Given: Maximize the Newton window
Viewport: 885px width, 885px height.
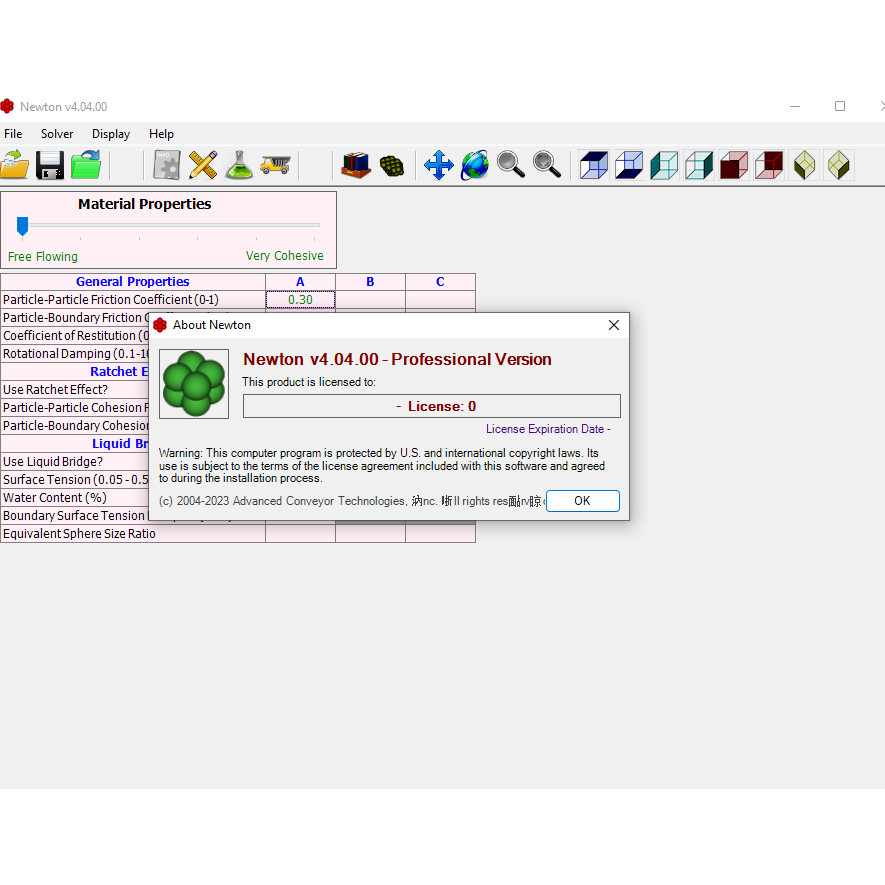Looking at the screenshot, I should [x=840, y=106].
